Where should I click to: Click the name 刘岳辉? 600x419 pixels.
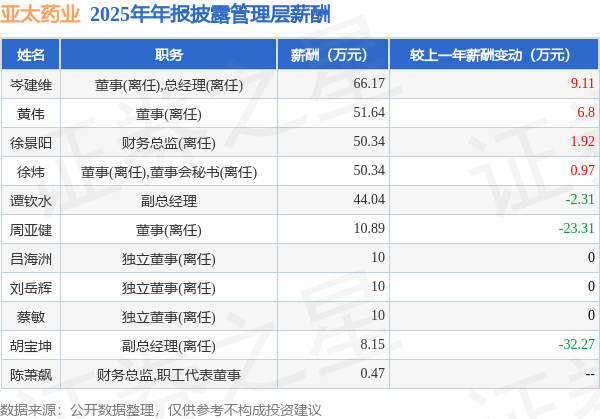click(31, 288)
